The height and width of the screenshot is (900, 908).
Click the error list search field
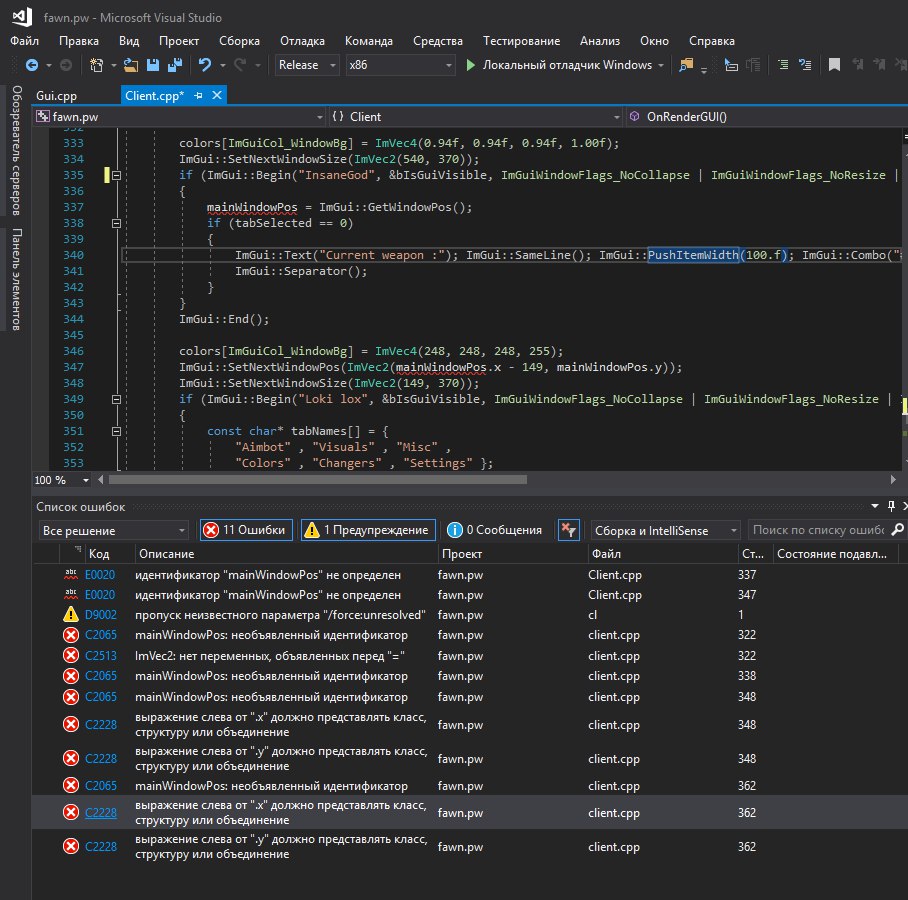point(815,530)
